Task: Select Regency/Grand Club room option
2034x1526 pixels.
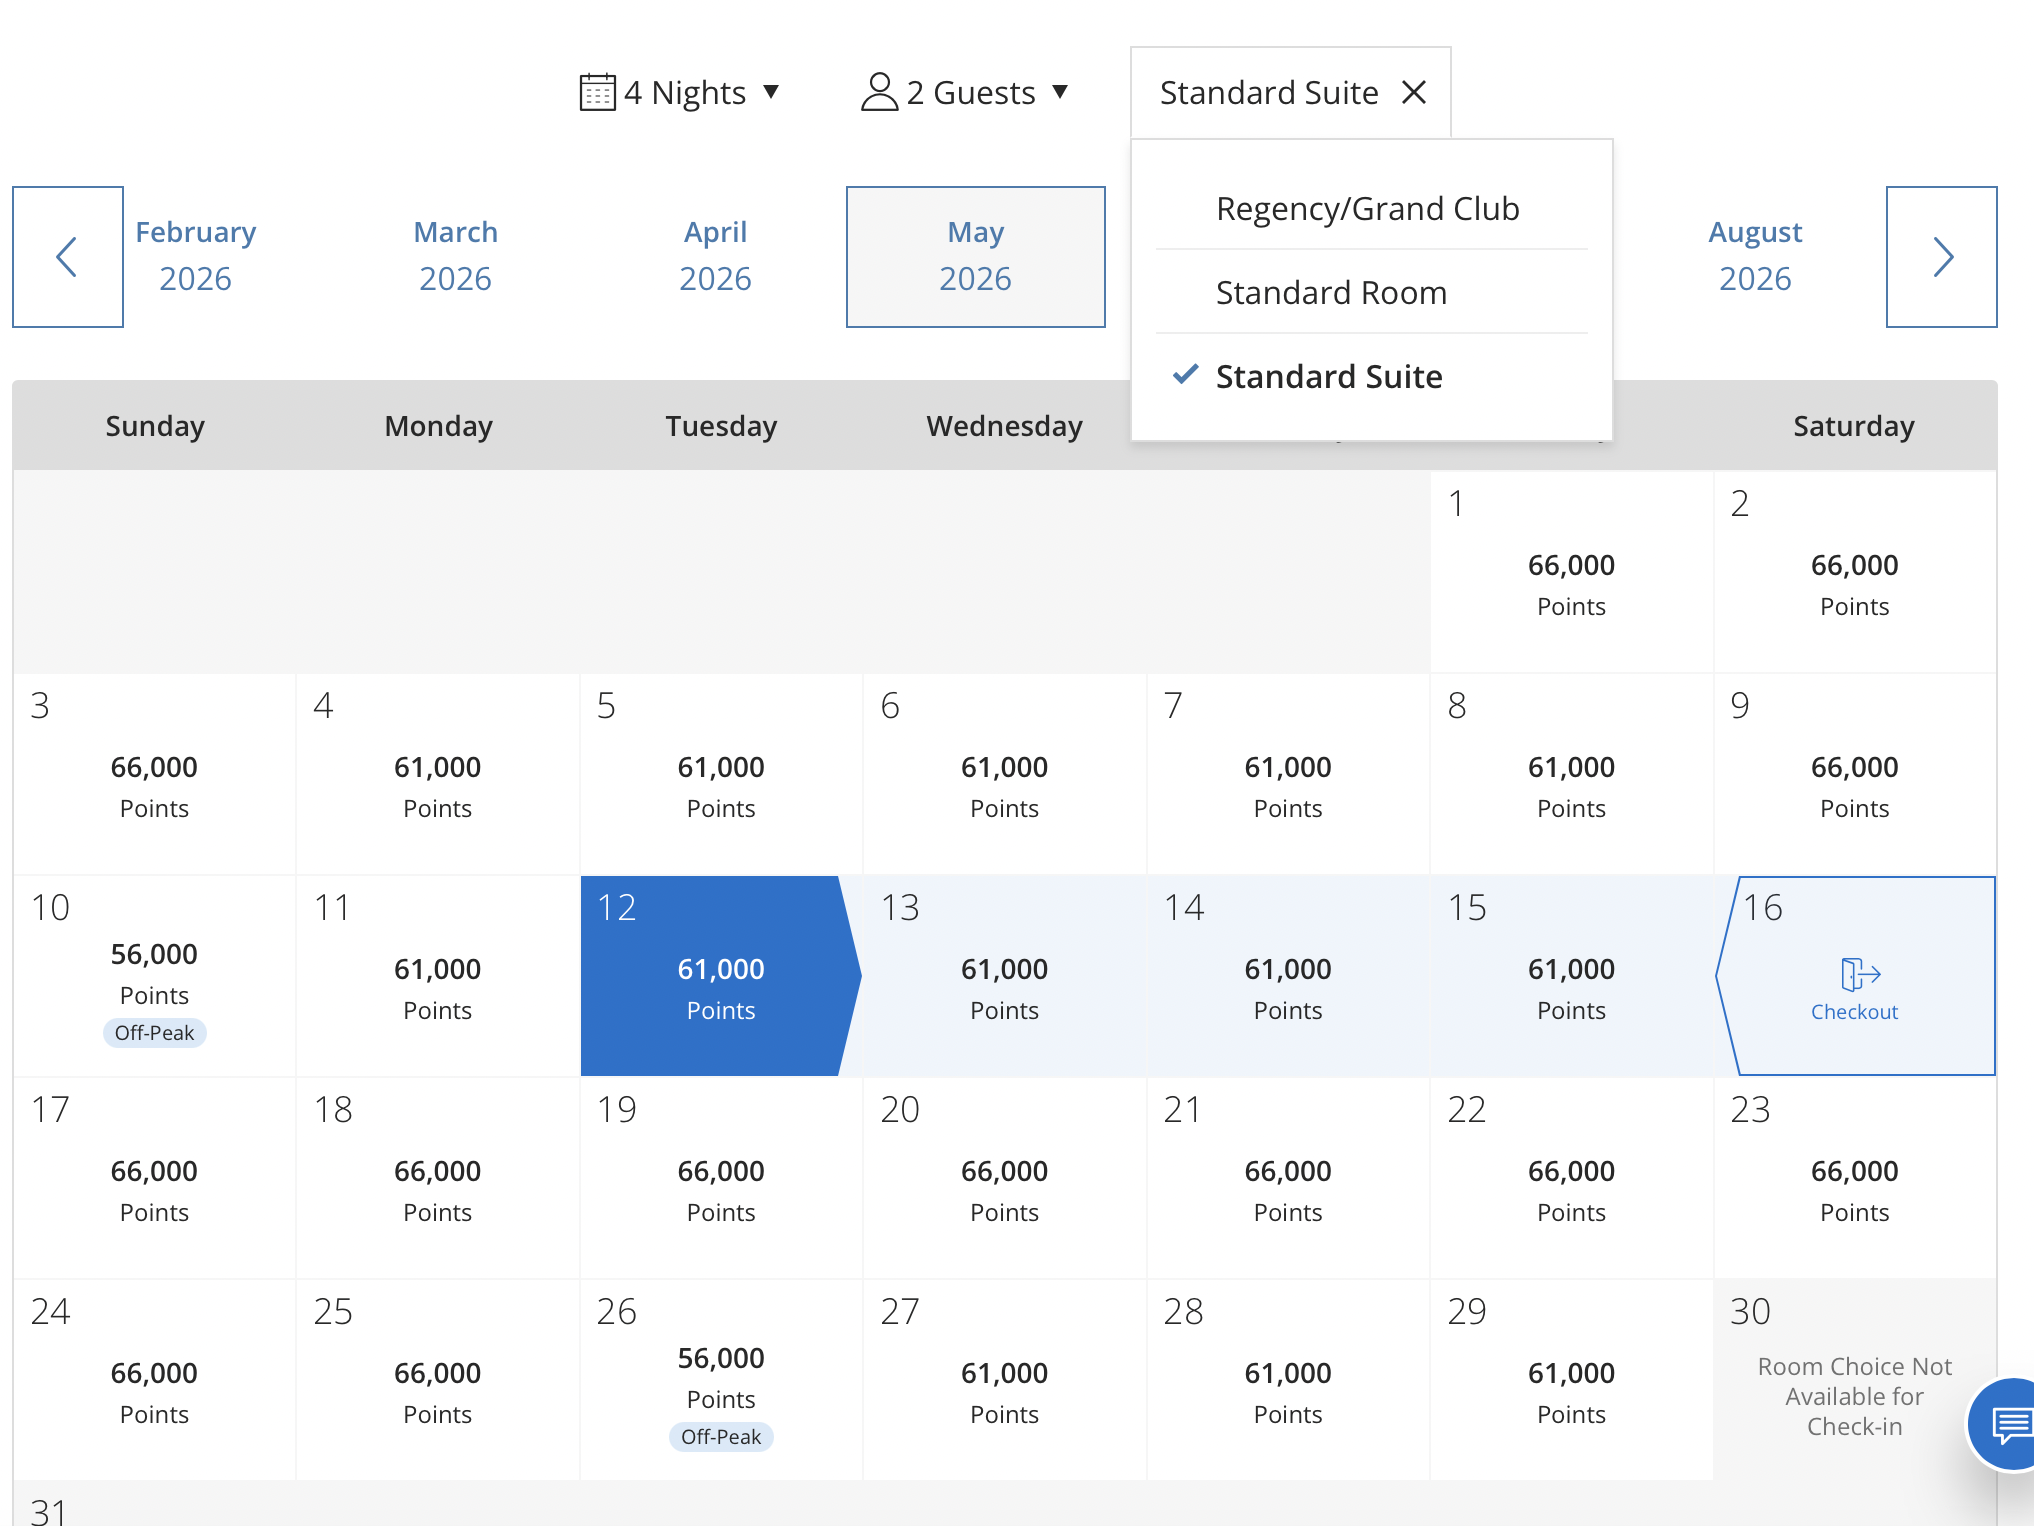Action: click(x=1367, y=209)
